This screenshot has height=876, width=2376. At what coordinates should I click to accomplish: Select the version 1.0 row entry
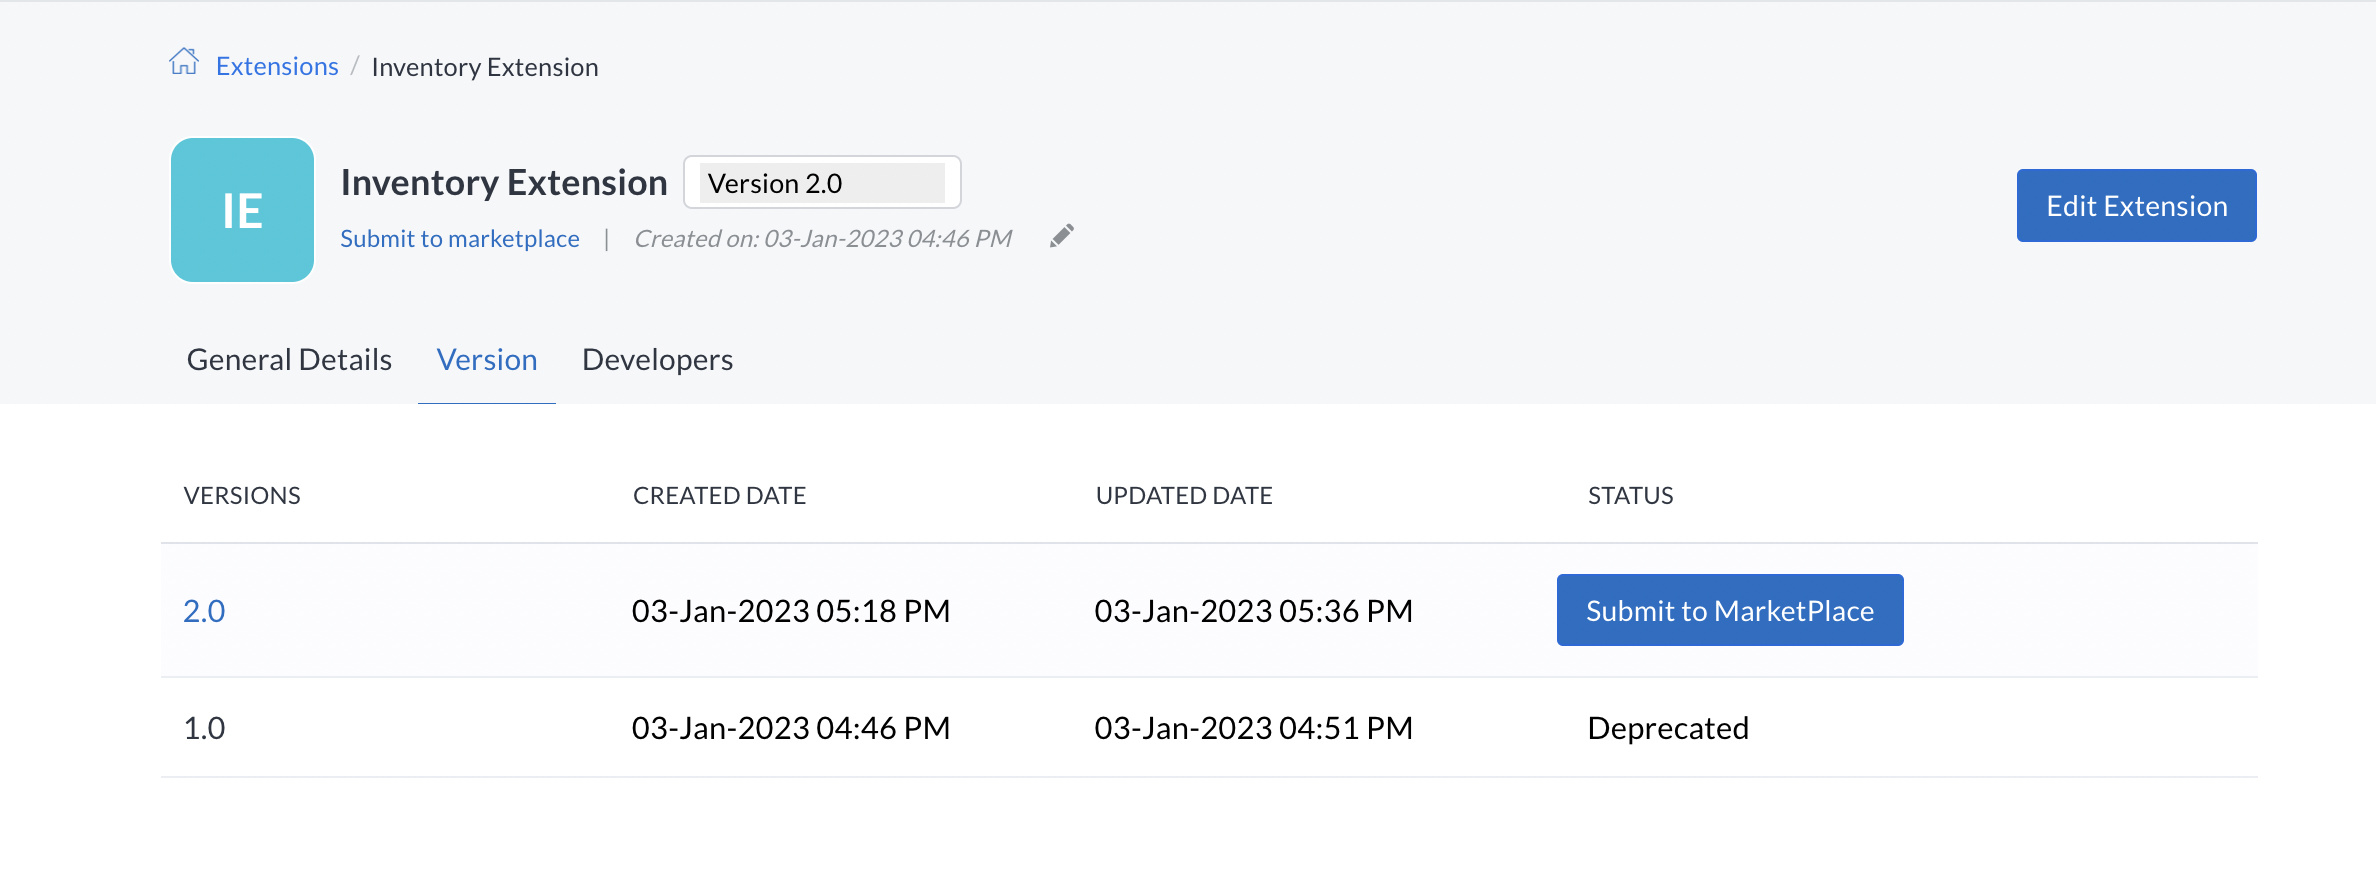pyautogui.click(x=204, y=728)
